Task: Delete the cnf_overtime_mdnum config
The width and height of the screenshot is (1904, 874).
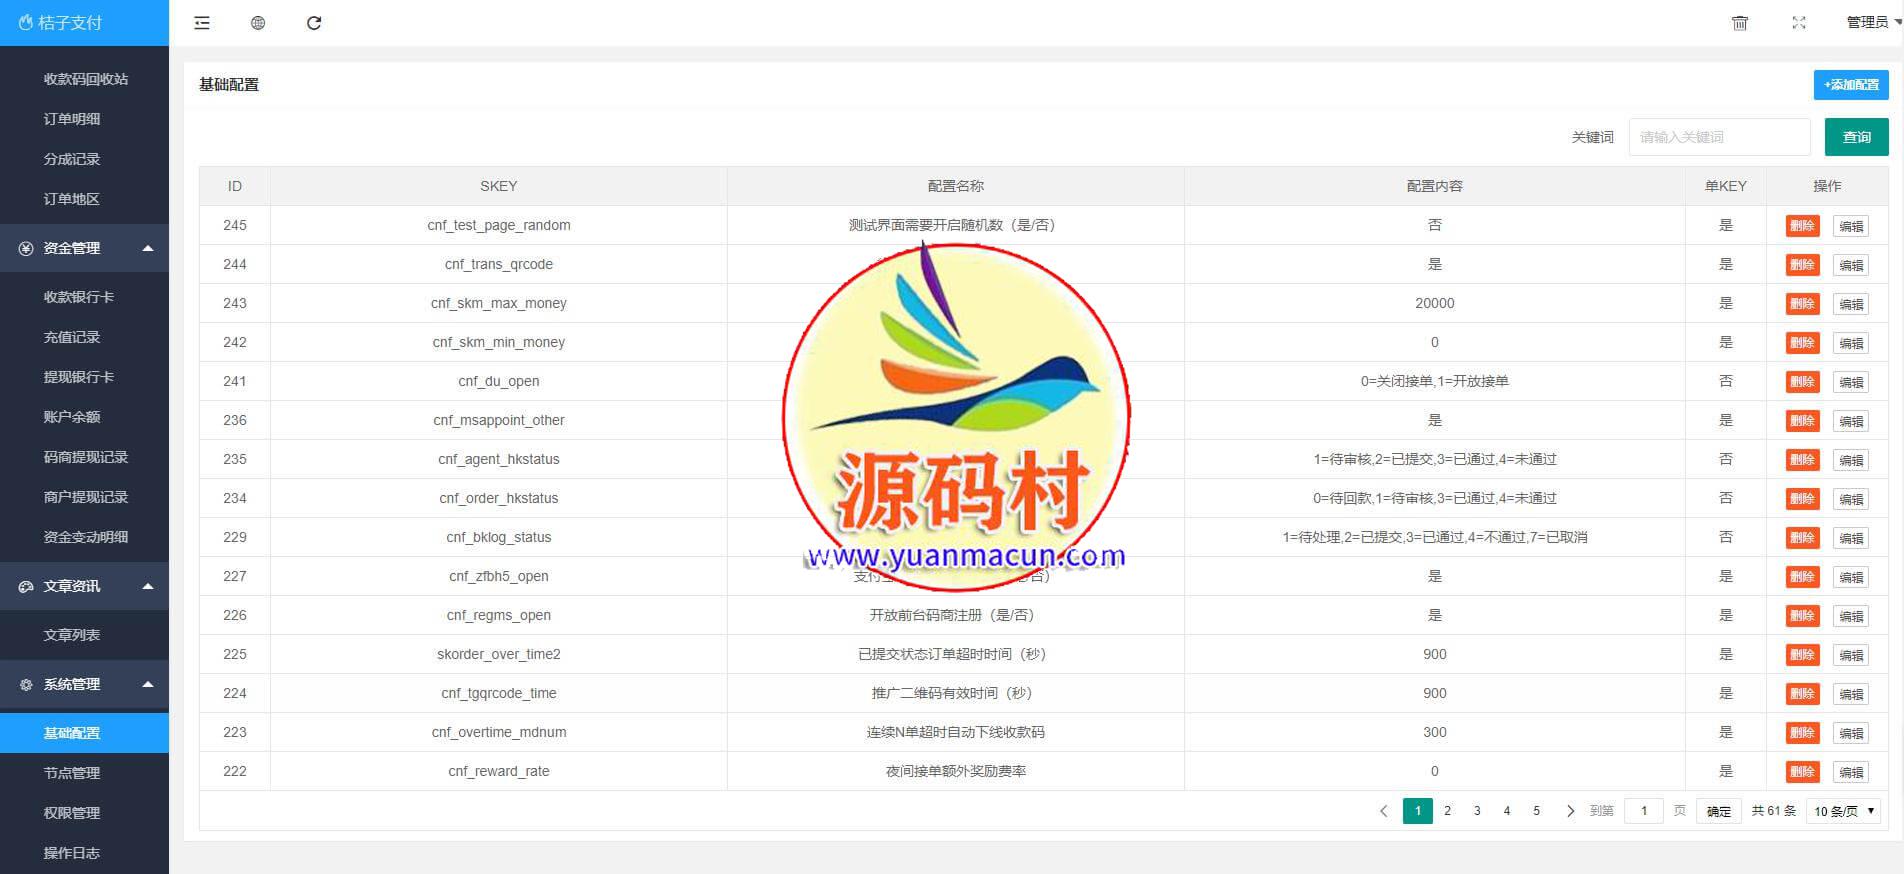Action: pos(1802,733)
